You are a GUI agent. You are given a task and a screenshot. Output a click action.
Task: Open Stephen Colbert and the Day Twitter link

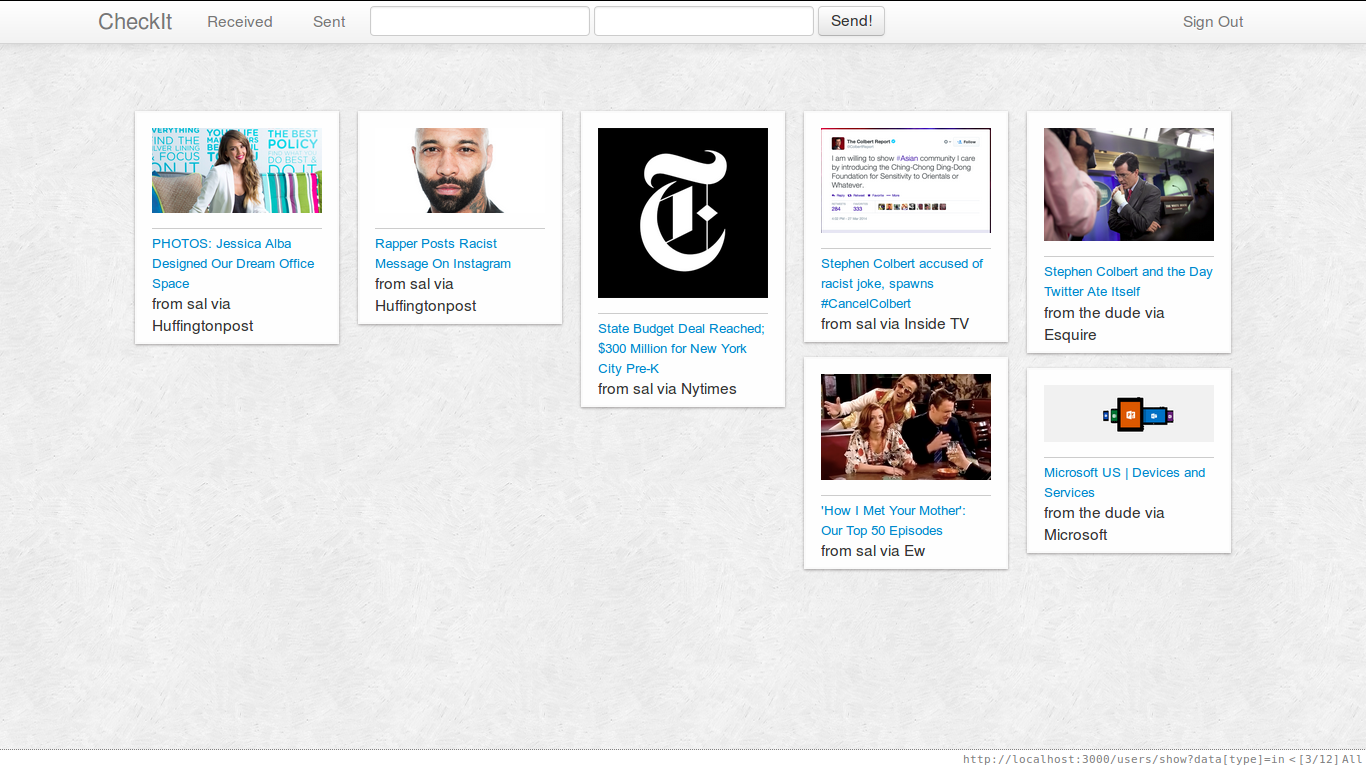click(1128, 282)
